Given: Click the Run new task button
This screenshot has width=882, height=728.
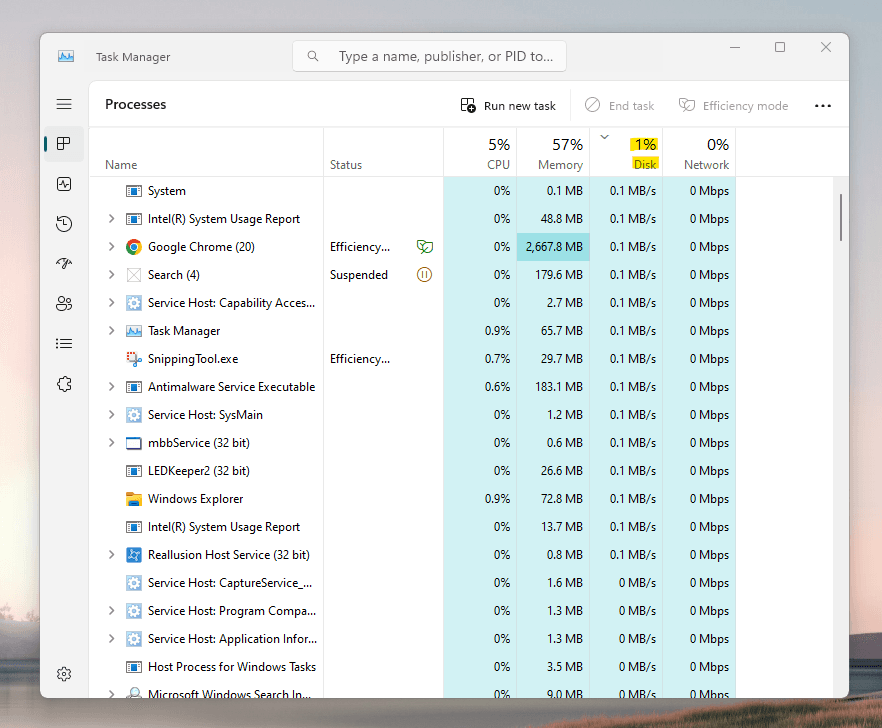Looking at the screenshot, I should (508, 106).
